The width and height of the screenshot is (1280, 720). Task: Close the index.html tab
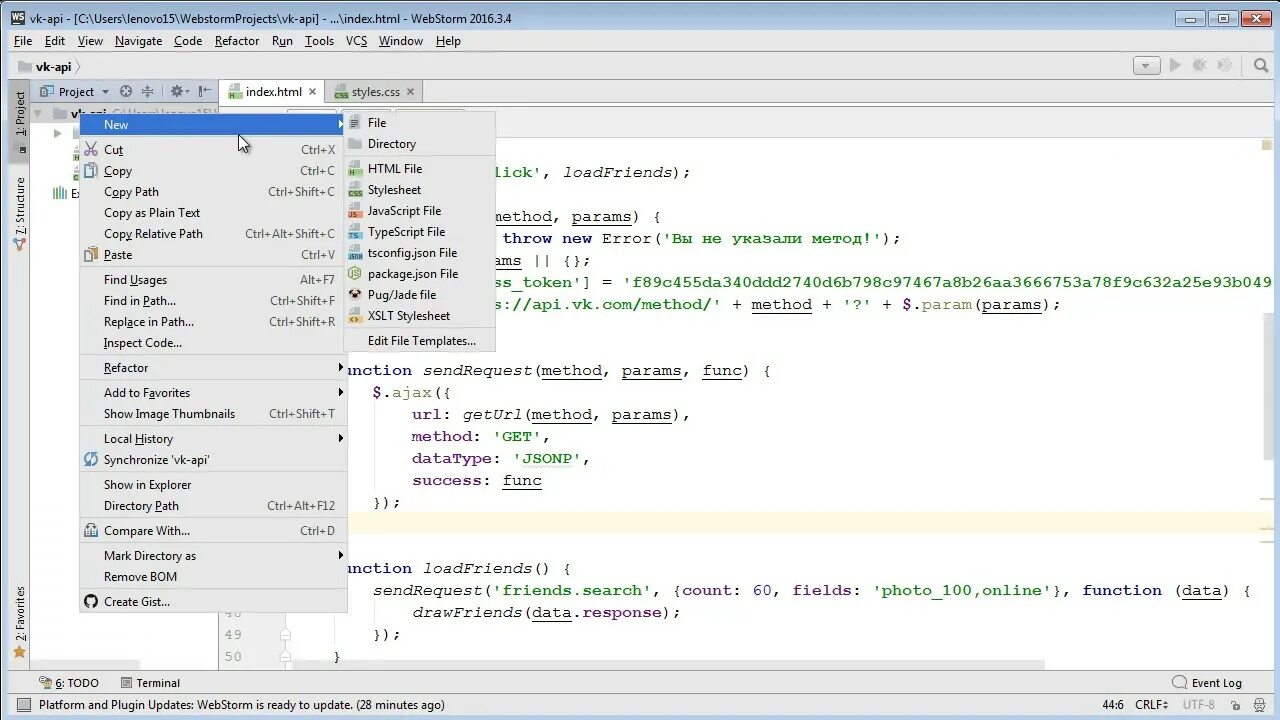312,91
